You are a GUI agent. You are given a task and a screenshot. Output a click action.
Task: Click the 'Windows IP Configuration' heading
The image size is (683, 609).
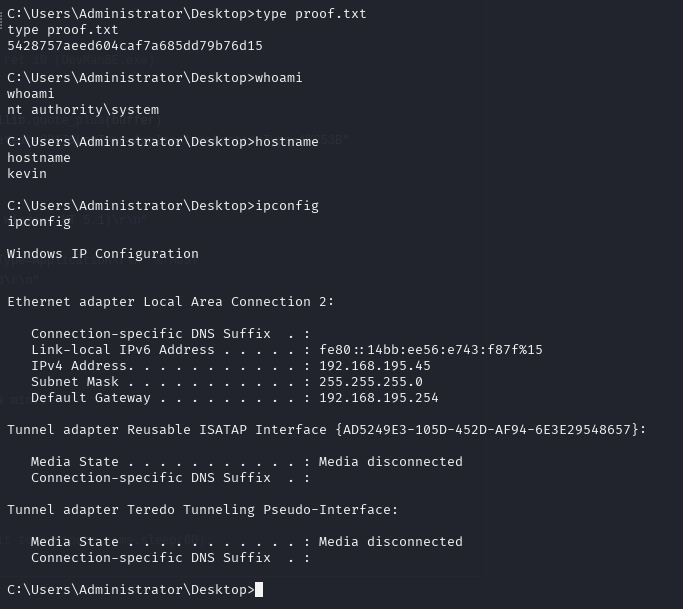[103, 254]
